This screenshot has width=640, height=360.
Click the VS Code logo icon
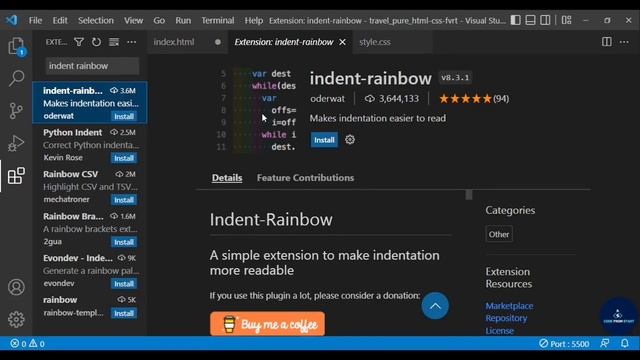12,20
